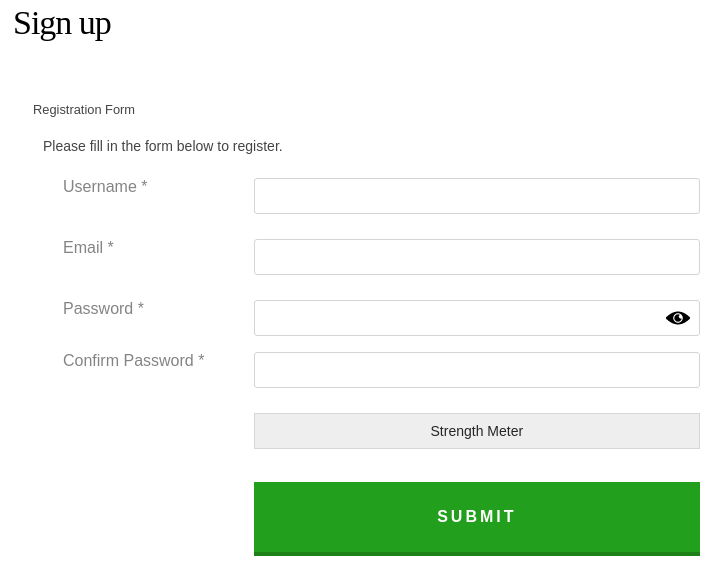This screenshot has width=709, height=566.
Task: Click the word 'Form' in the legend
Action: coord(120,110)
